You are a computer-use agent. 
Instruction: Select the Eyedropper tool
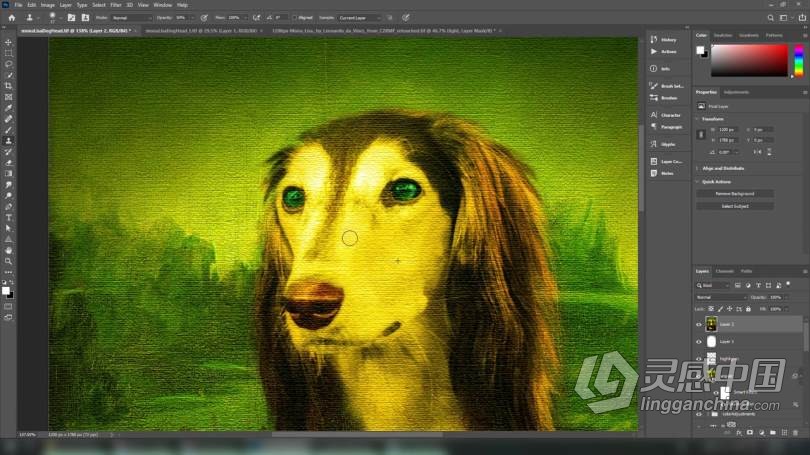tap(8, 108)
